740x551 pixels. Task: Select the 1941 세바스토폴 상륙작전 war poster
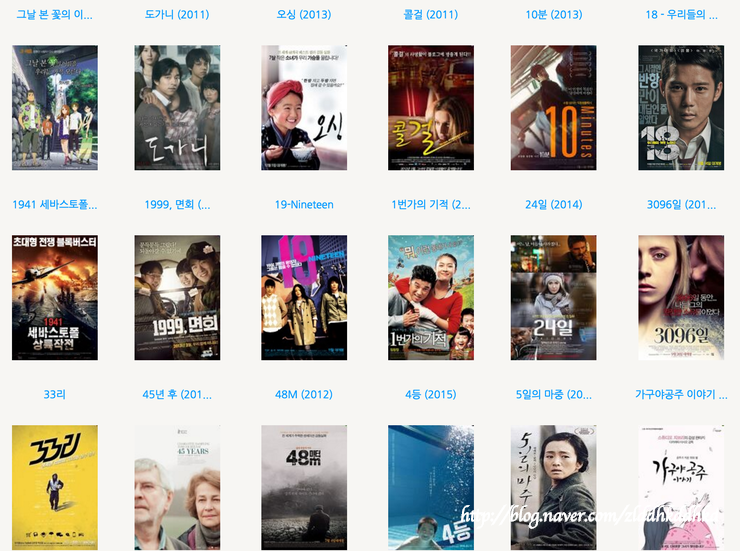click(x=55, y=298)
